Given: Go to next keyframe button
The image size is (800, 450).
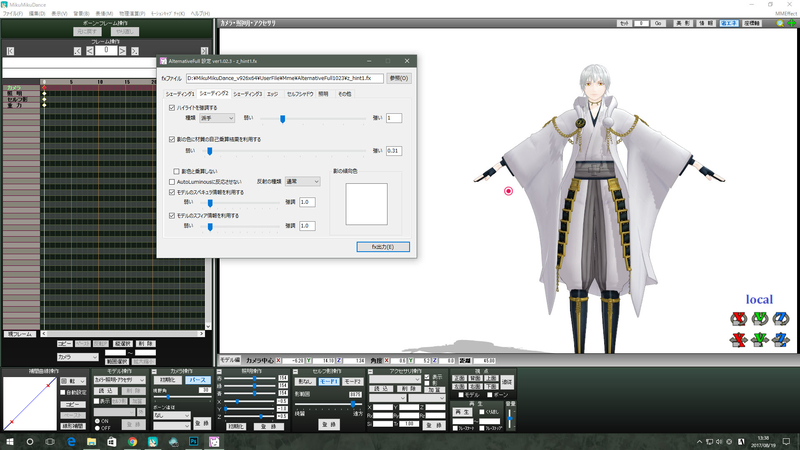Looking at the screenshot, I should click(135, 51).
